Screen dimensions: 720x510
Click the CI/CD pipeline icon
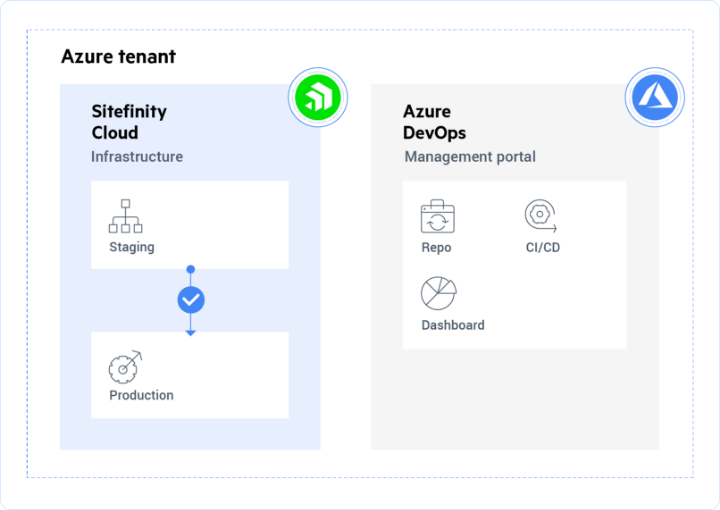tap(541, 216)
